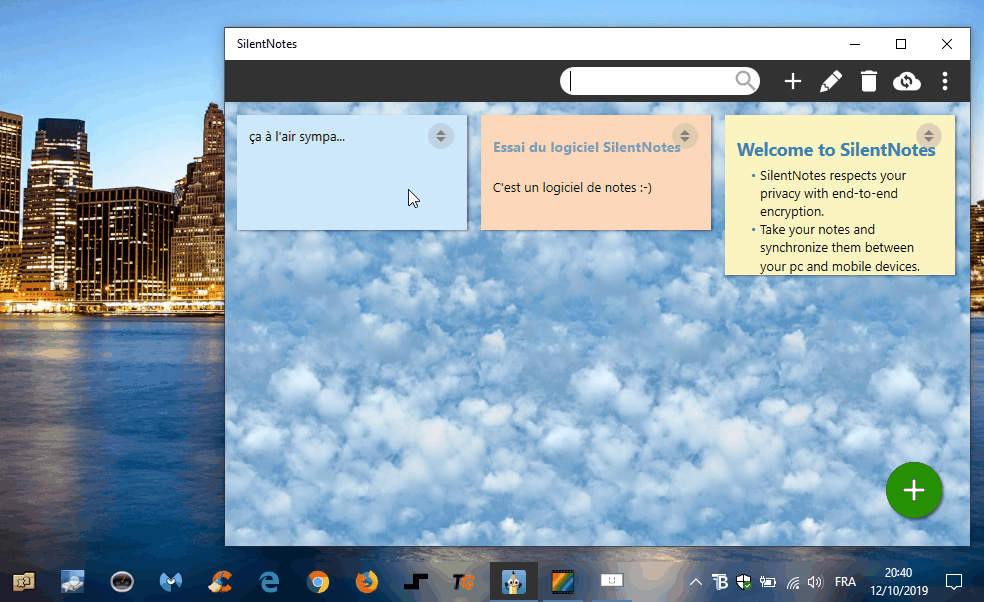Open the first taskbar icon on the left
Viewport: 984px width, 602px height.
(x=23, y=583)
